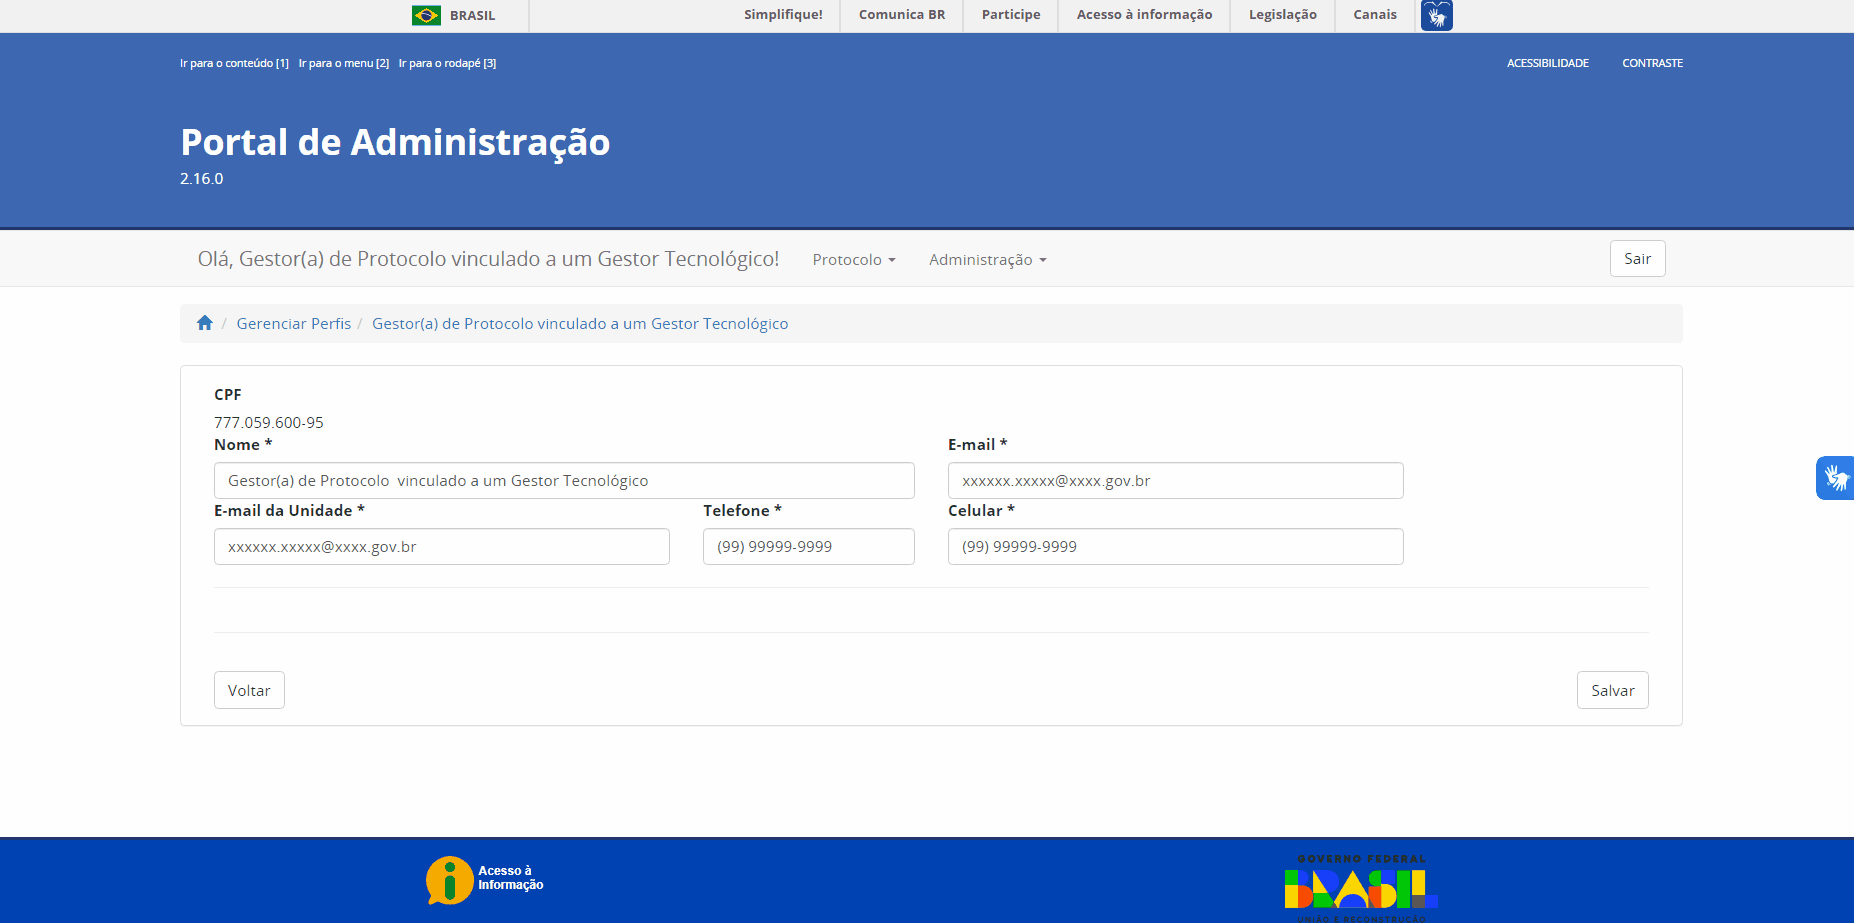Select the E-mail da Unidade field
1854x923 pixels.
pyautogui.click(x=441, y=547)
